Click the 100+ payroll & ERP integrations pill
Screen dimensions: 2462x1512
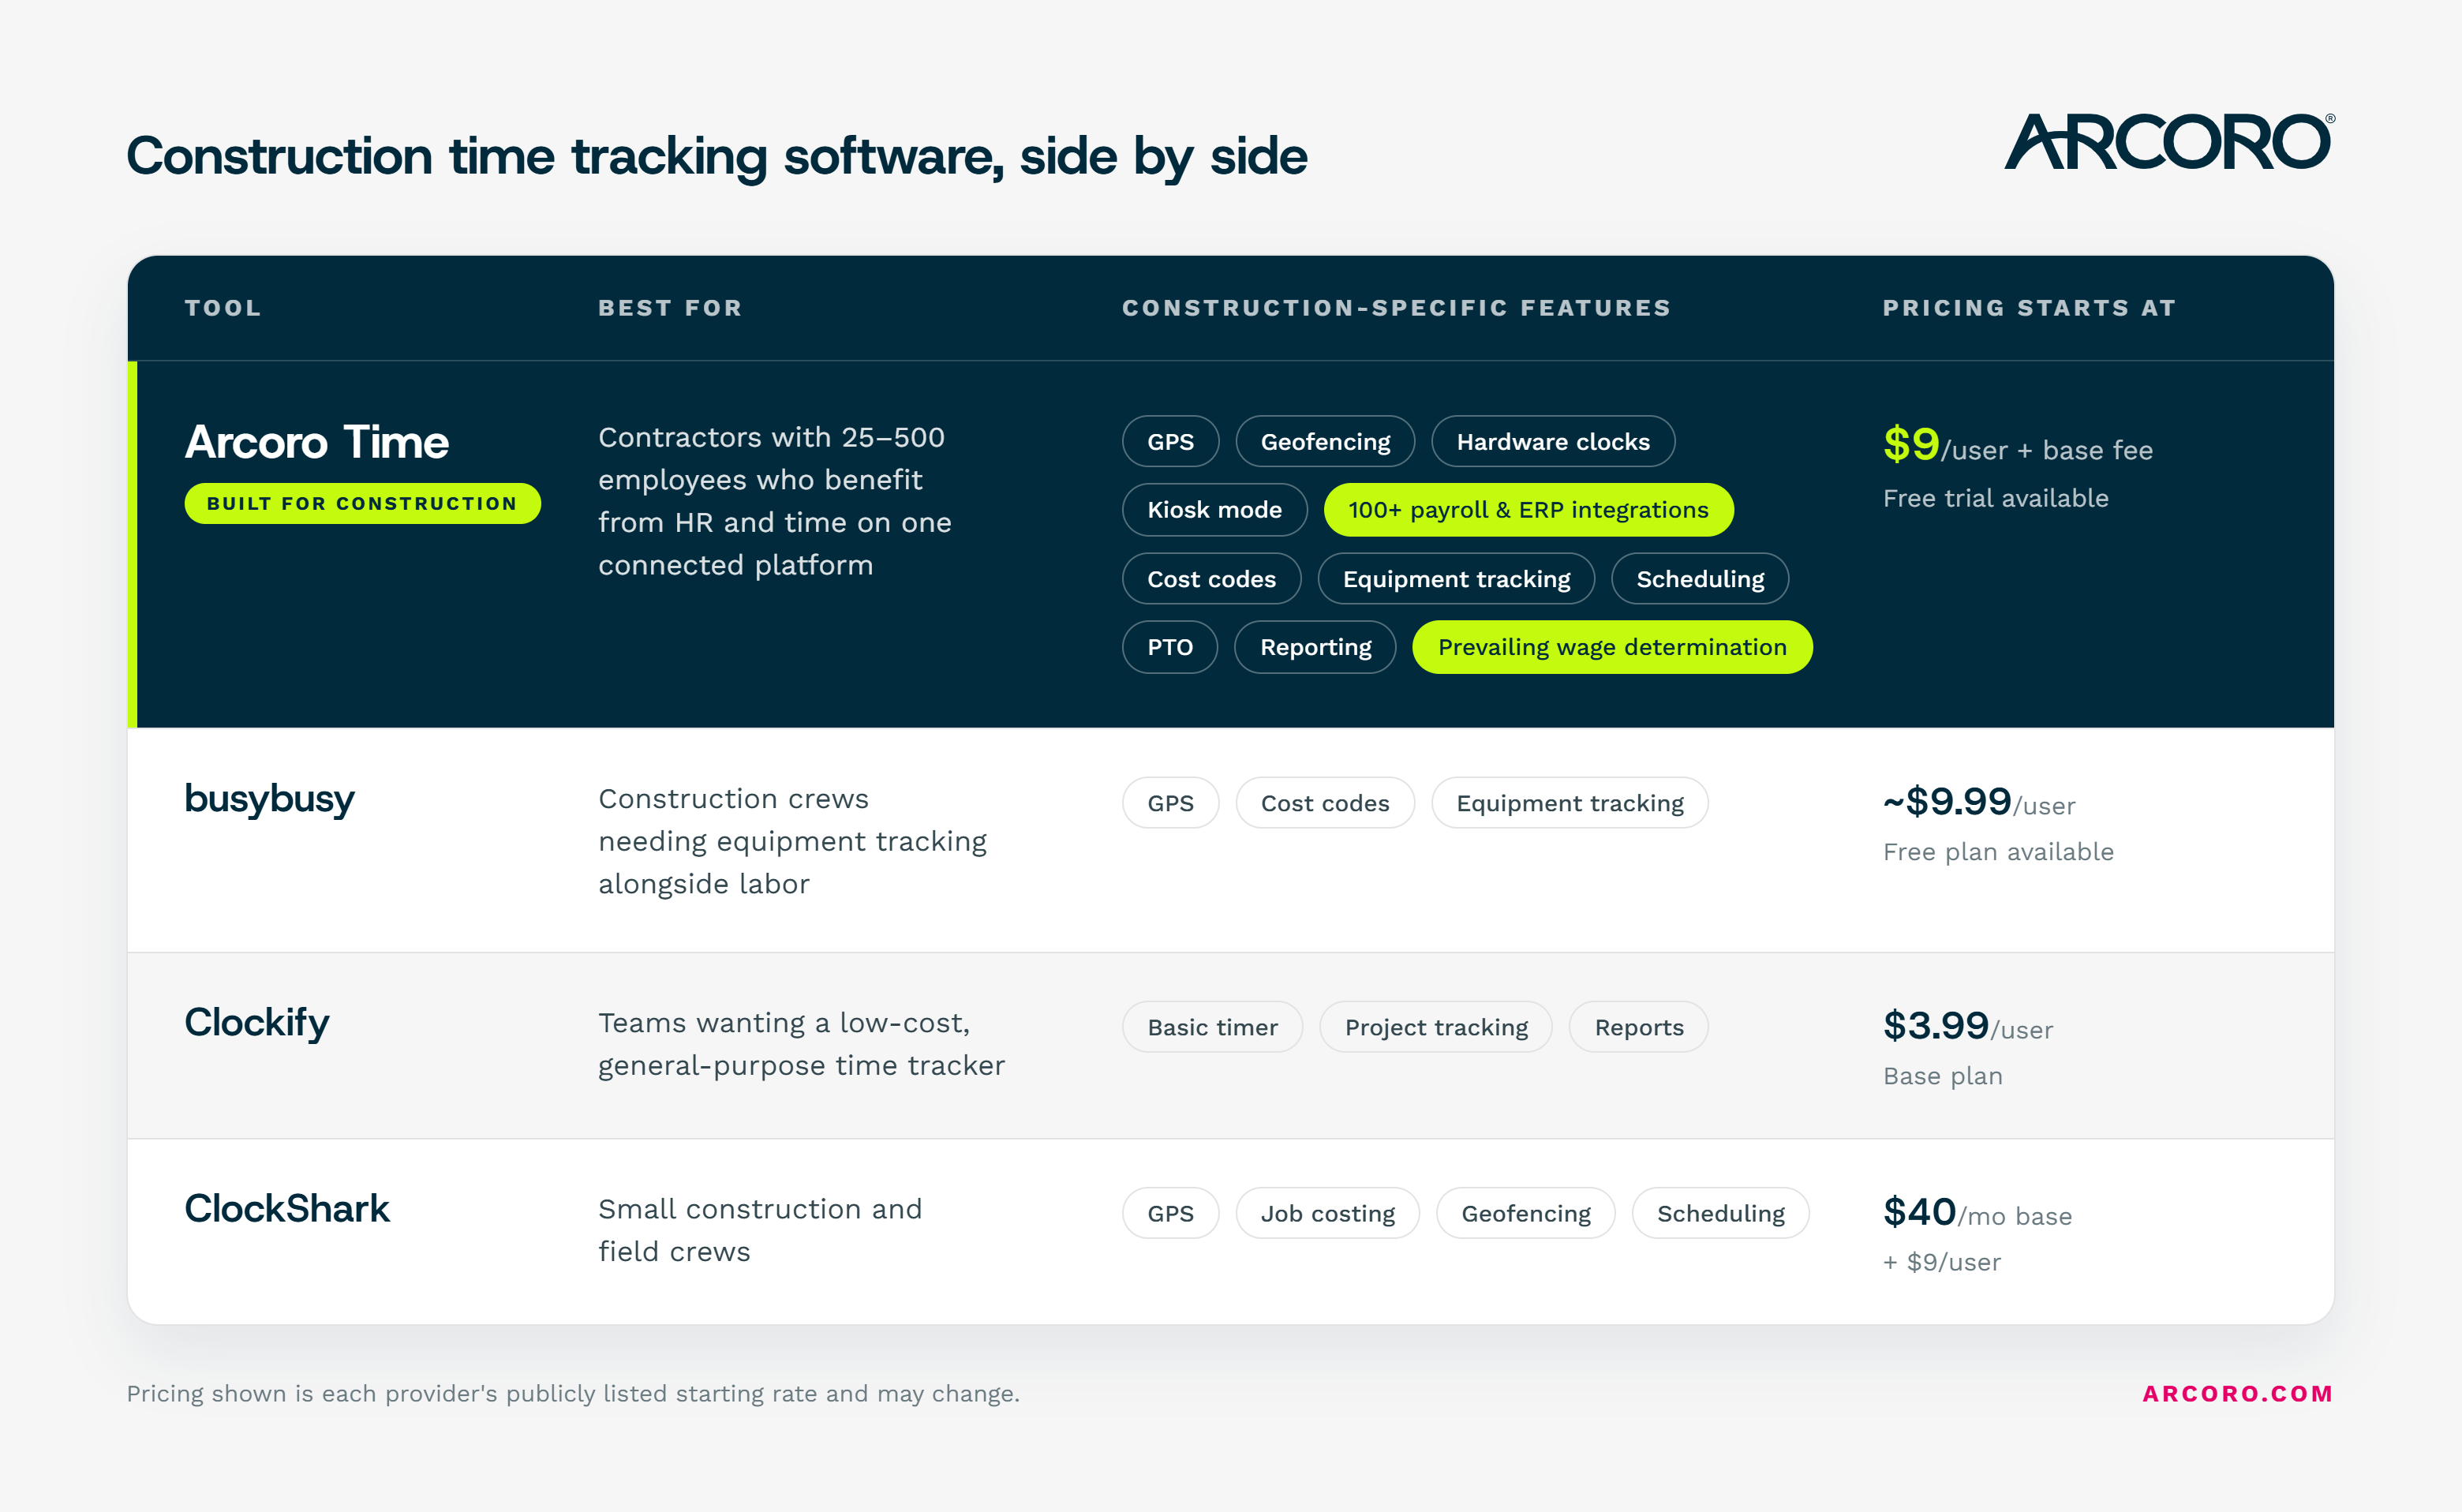1528,510
